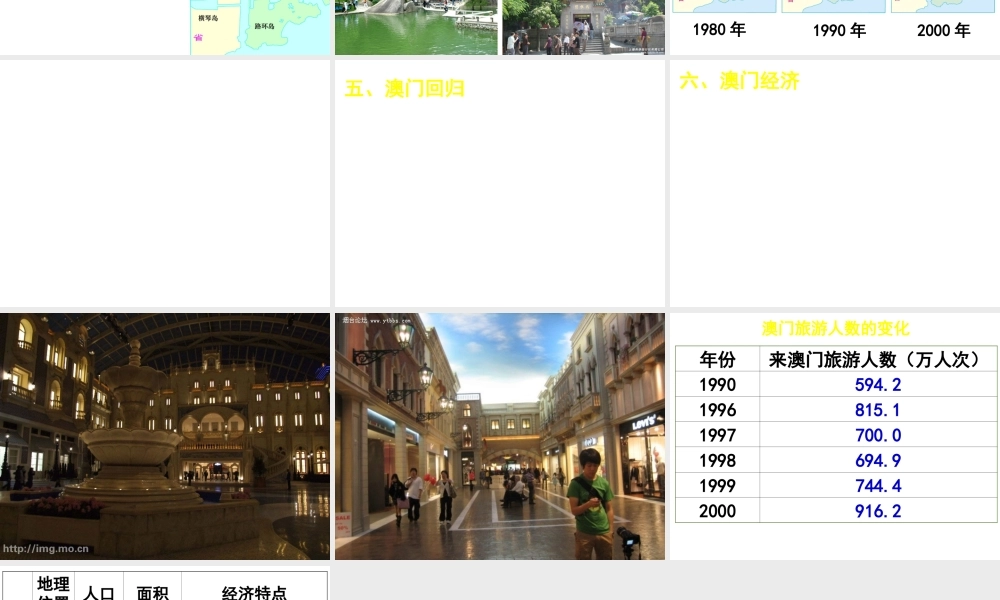Image resolution: width=1000 pixels, height=600 pixels.
Task: Click the 1980 年 map caption
Action: click(719, 29)
